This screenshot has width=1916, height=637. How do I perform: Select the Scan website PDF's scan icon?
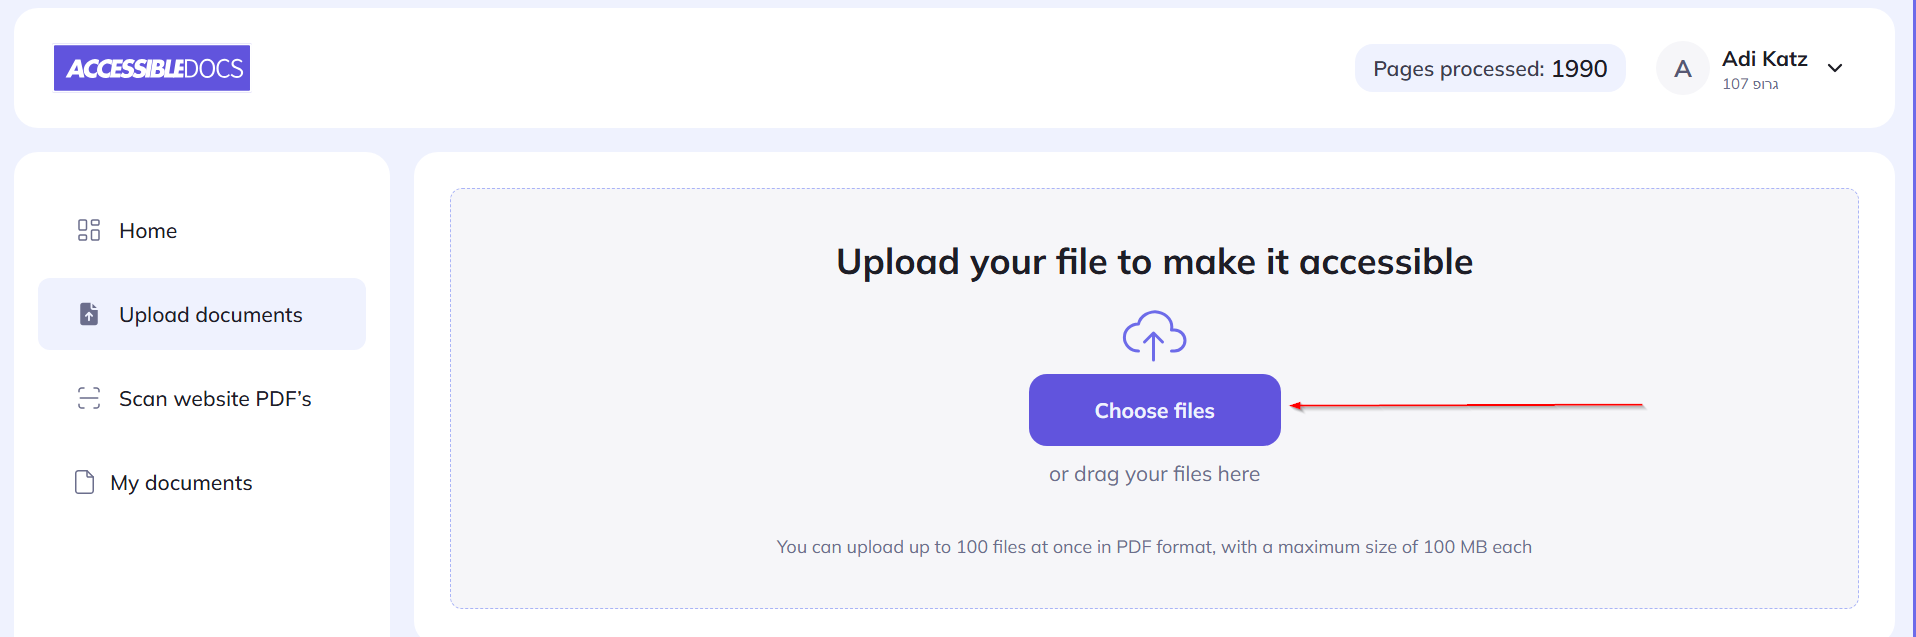click(88, 398)
